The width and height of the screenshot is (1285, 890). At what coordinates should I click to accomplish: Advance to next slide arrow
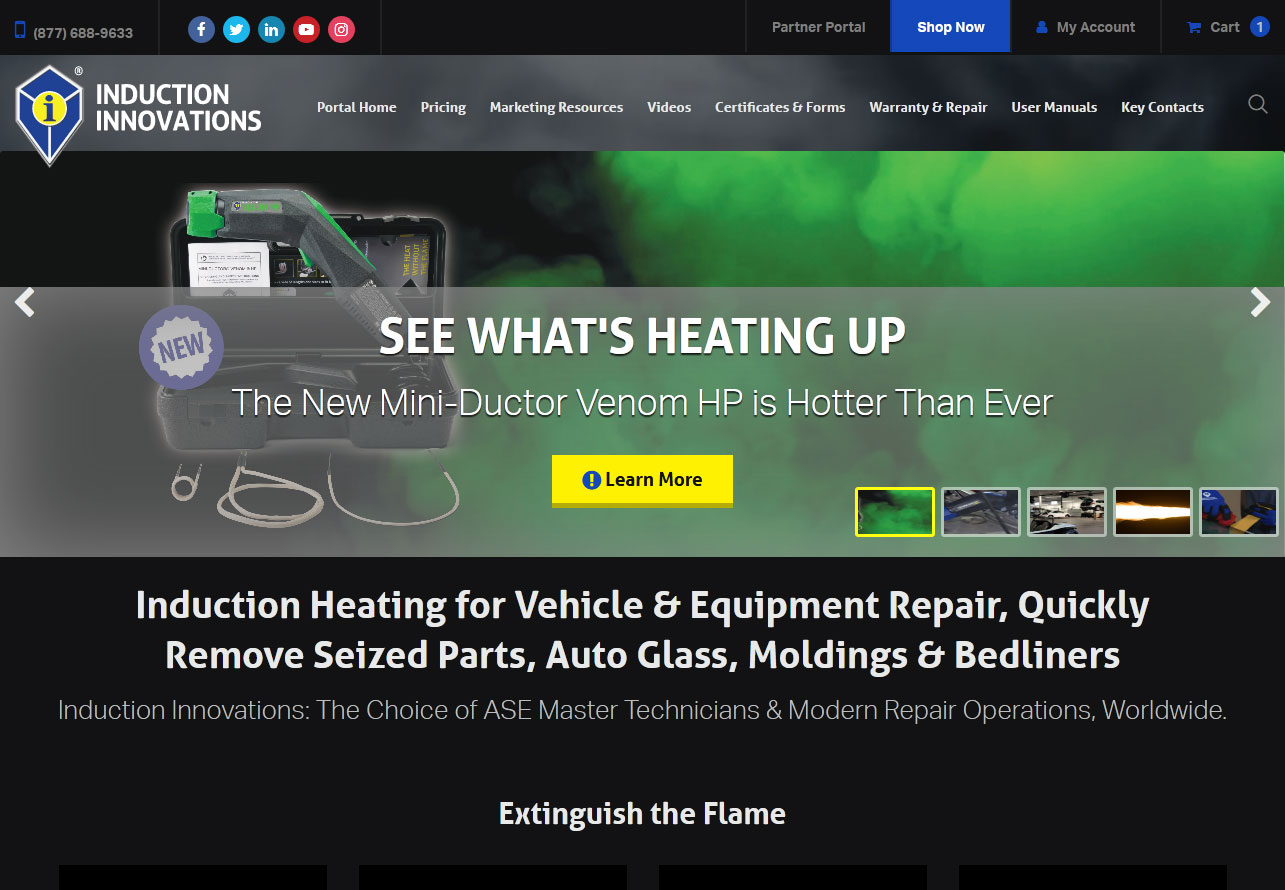pyautogui.click(x=1260, y=302)
